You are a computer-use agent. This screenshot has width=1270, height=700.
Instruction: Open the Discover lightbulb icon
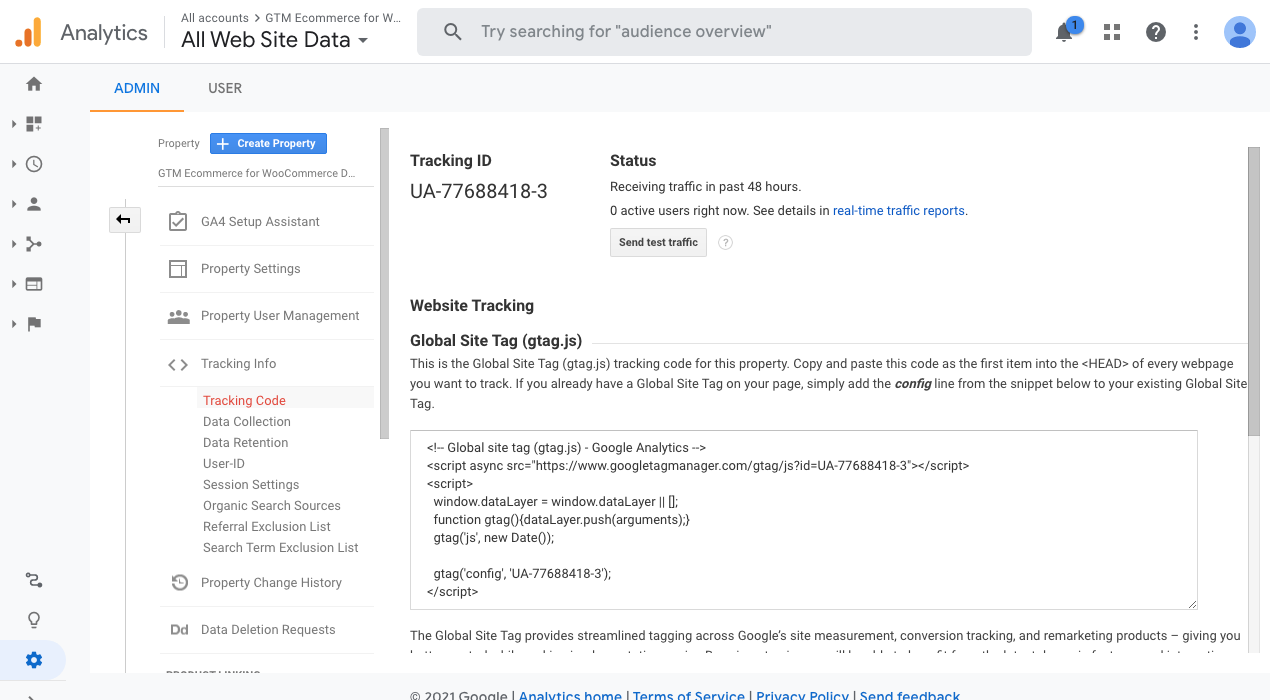[x=34, y=620]
